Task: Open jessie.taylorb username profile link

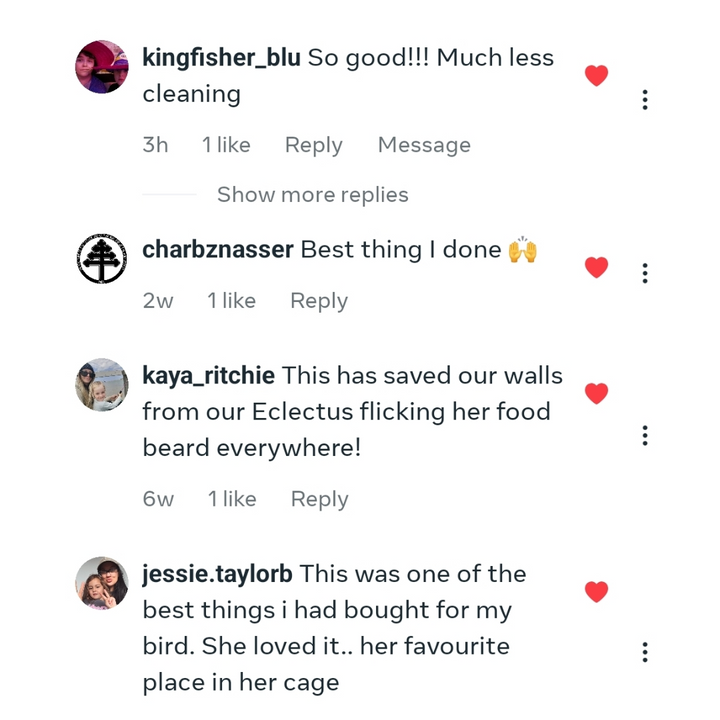Action: click(x=217, y=574)
